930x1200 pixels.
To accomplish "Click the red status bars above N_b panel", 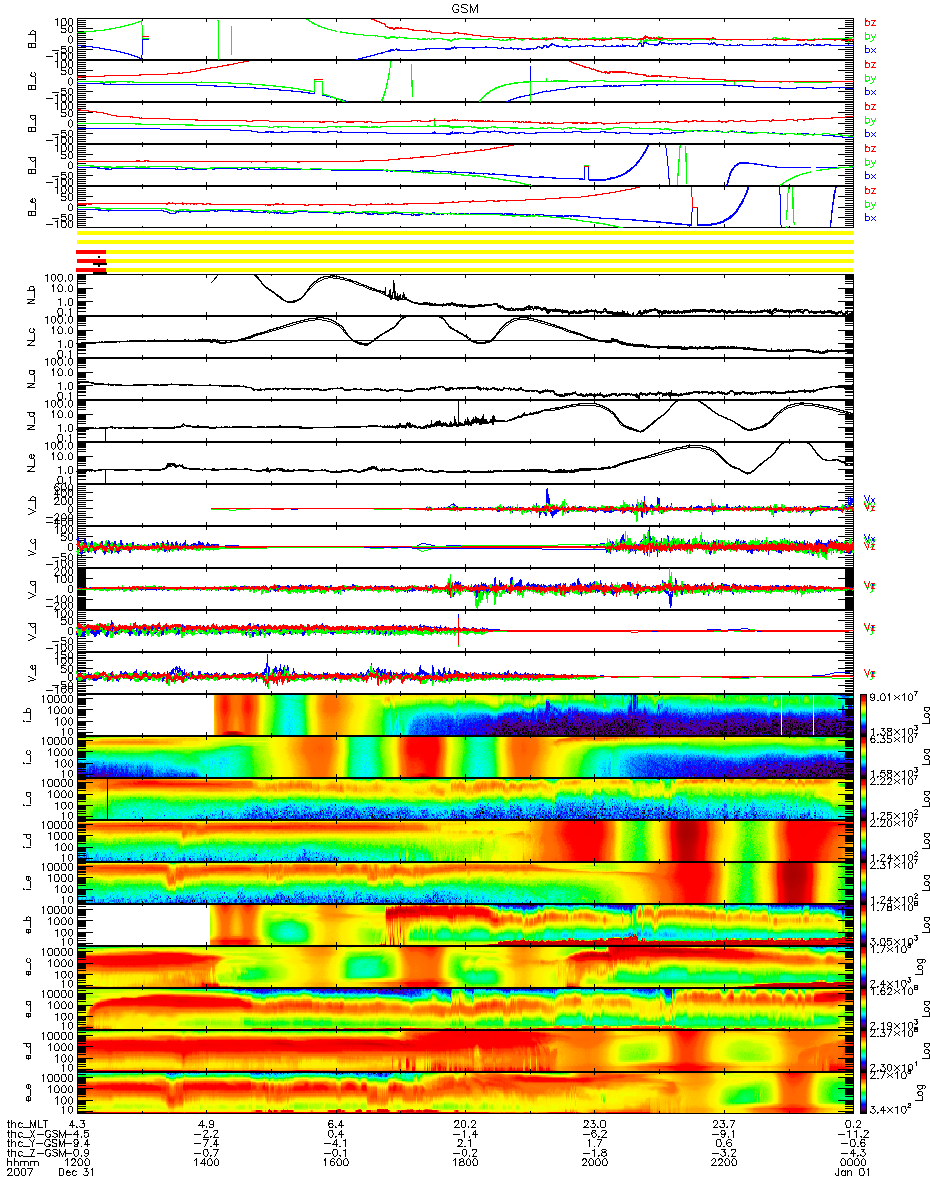I will coord(91,260).
